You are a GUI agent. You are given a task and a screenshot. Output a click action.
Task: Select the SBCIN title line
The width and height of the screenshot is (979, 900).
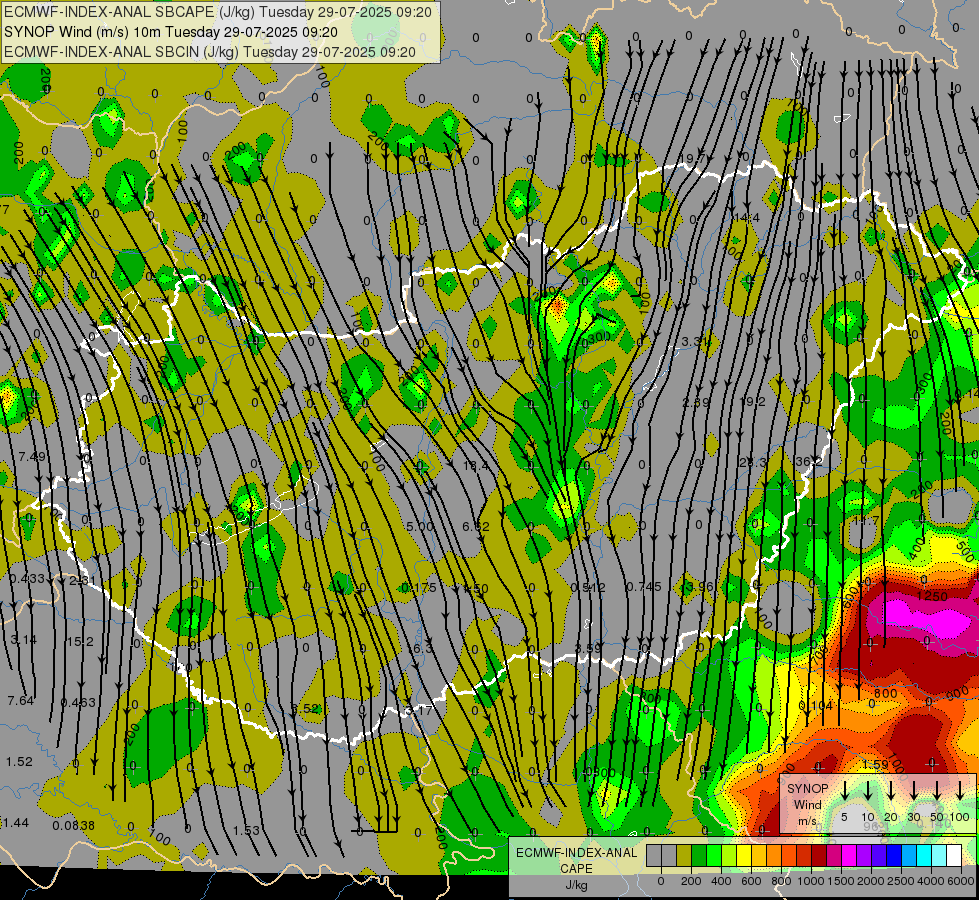210,52
